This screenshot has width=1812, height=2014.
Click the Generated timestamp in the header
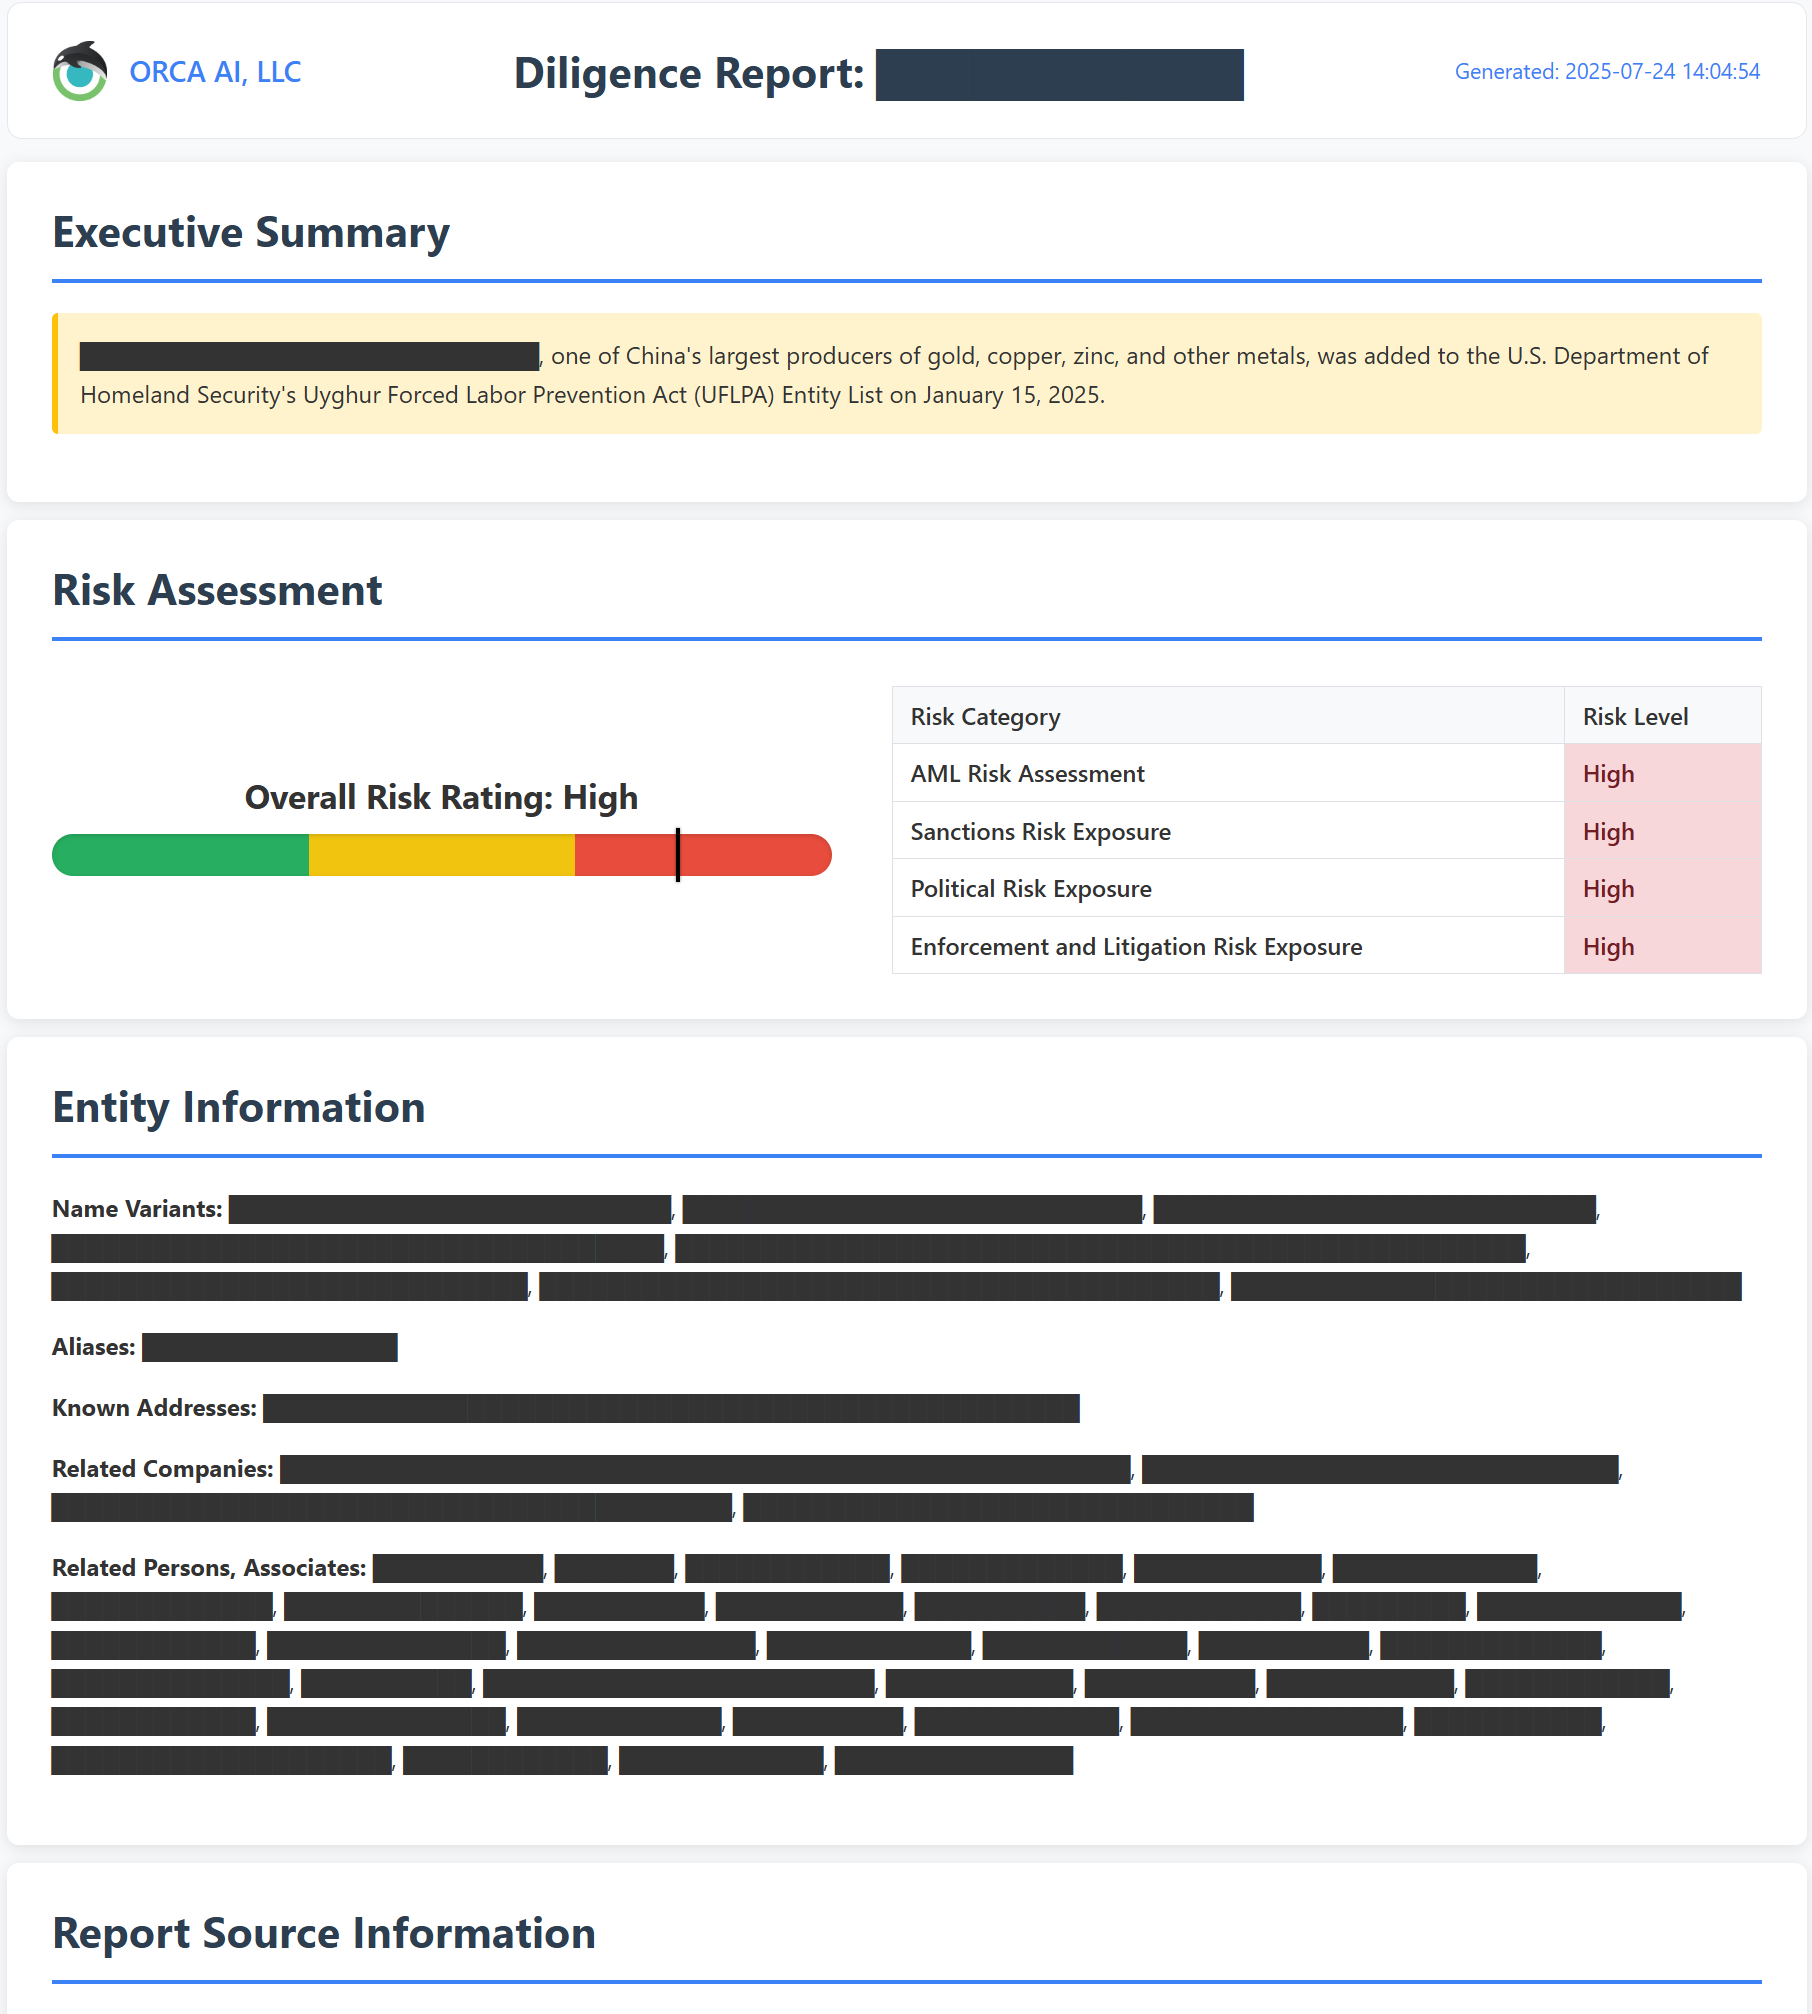tap(1606, 72)
